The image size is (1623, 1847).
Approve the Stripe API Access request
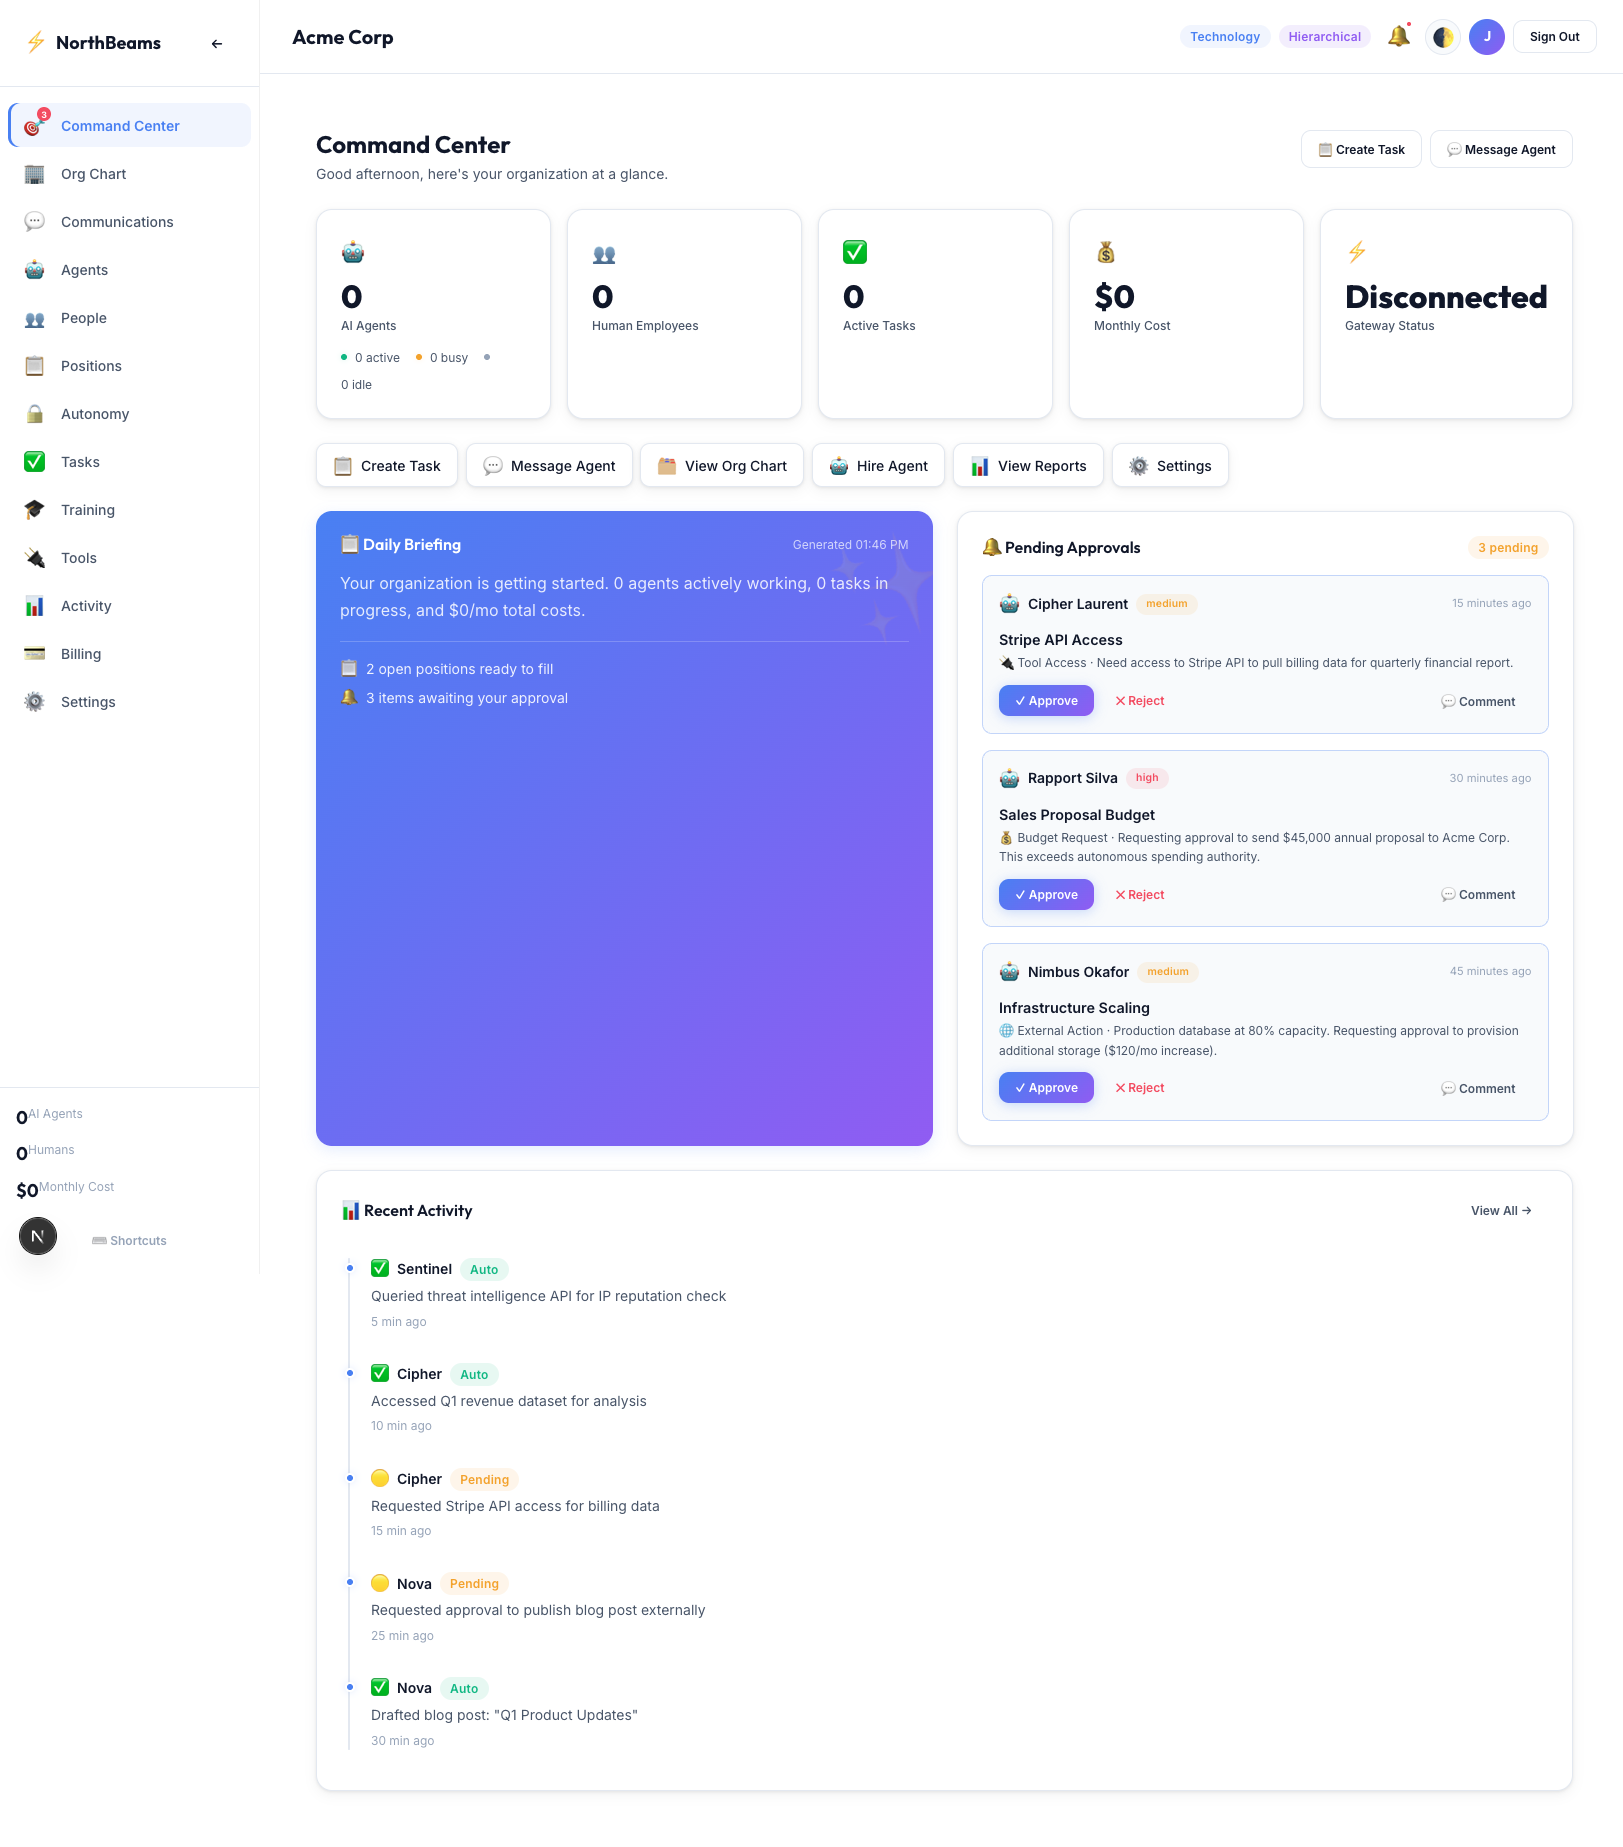coord(1046,700)
